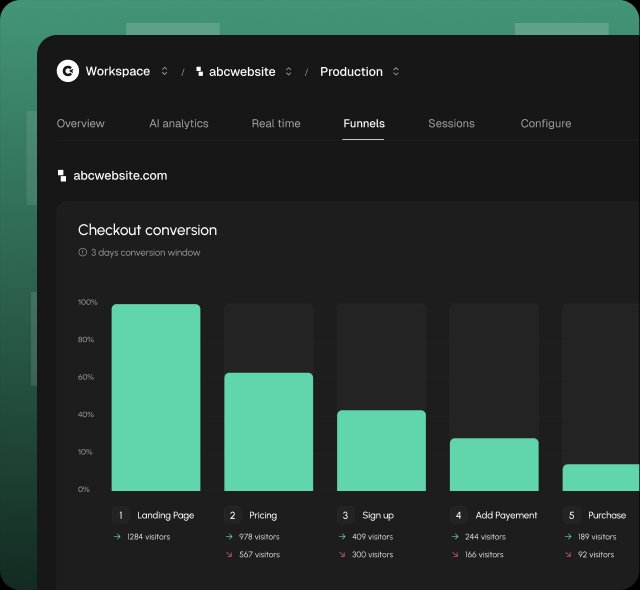Click the Production breadcrumb label
The height and width of the screenshot is (590, 640).
(x=351, y=72)
